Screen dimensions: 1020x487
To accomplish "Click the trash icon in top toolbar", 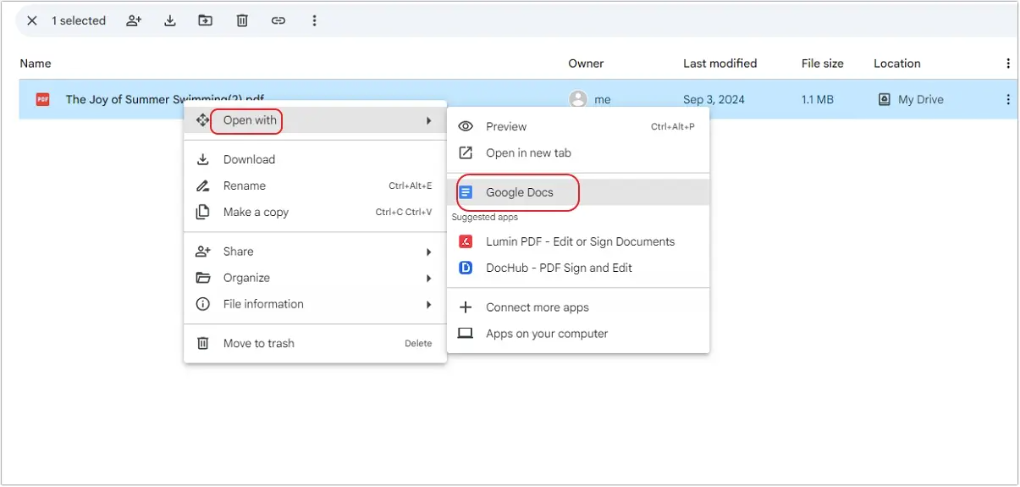I will click(242, 21).
